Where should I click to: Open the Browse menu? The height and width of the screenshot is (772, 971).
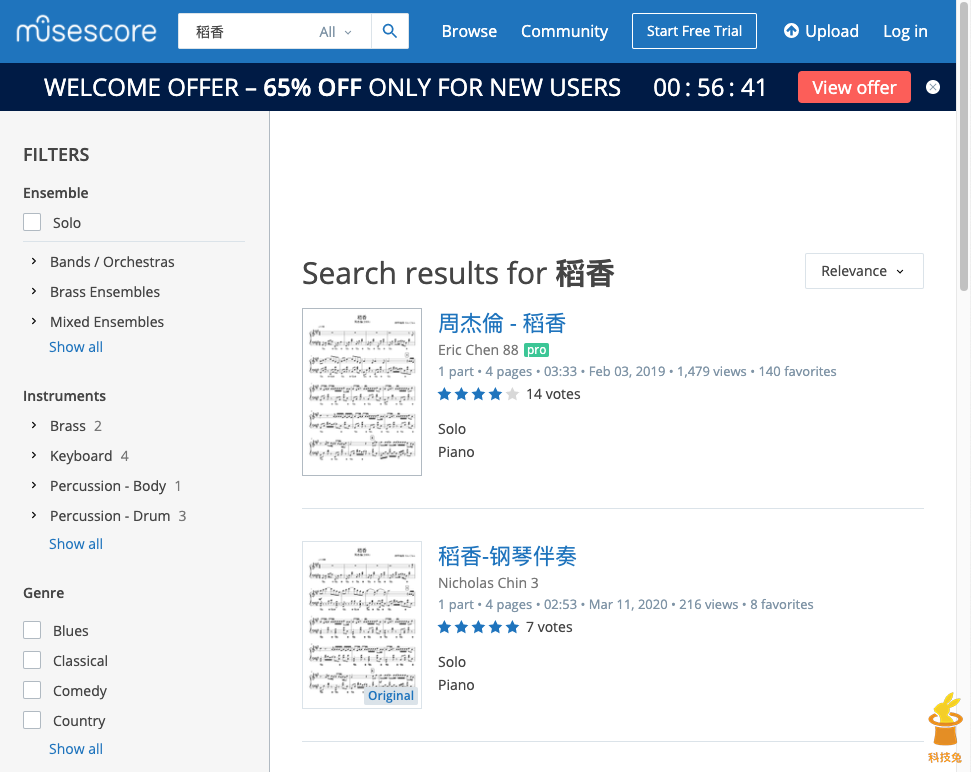[469, 31]
